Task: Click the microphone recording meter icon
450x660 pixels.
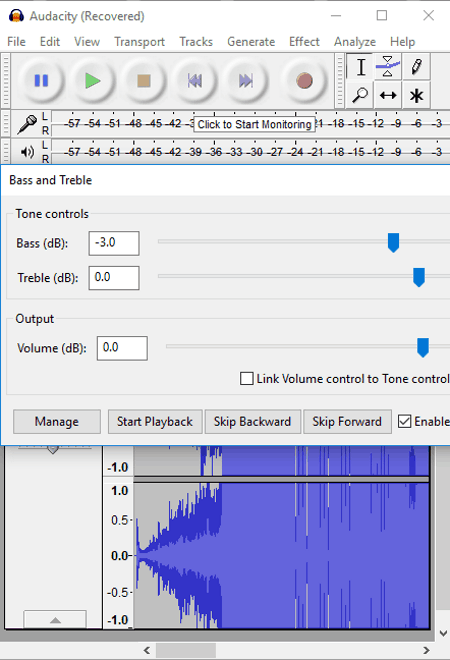Action: (x=27, y=124)
